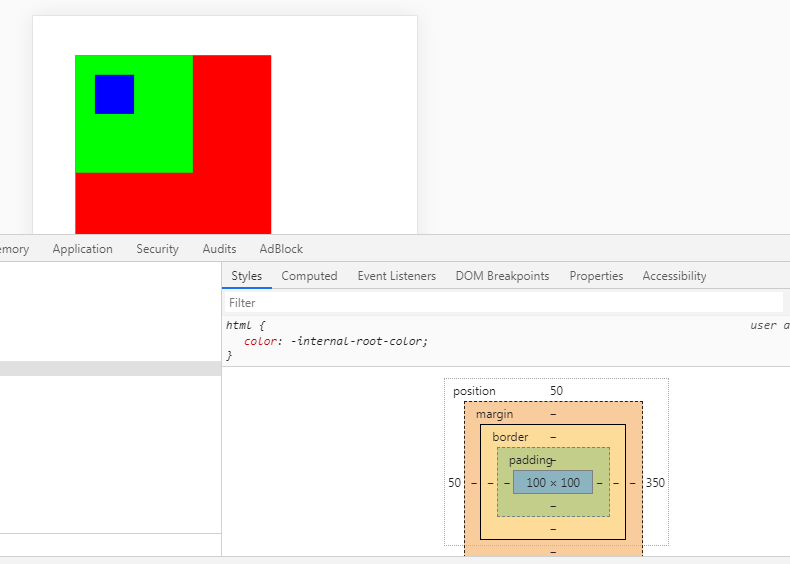Click the Filter styles input field

pos(504,303)
